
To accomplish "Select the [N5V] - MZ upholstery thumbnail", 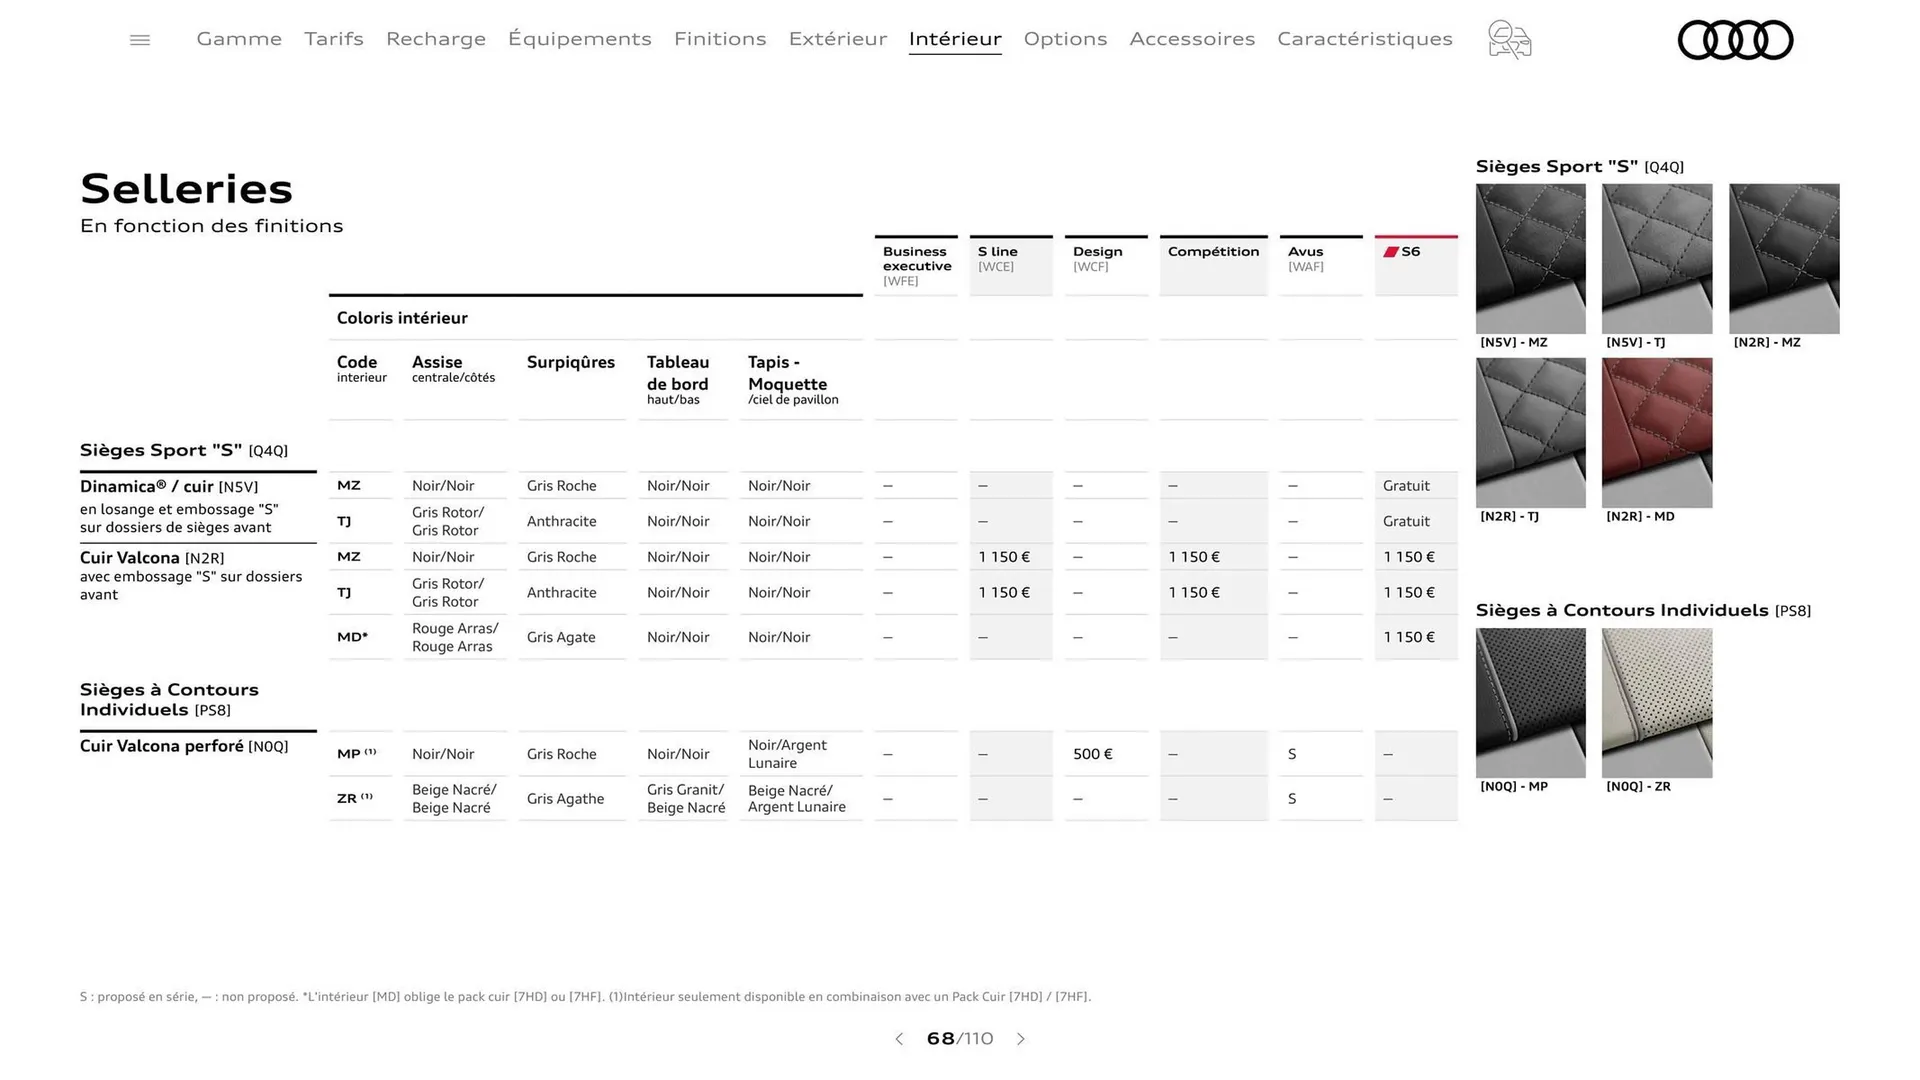I will 1530,258.
